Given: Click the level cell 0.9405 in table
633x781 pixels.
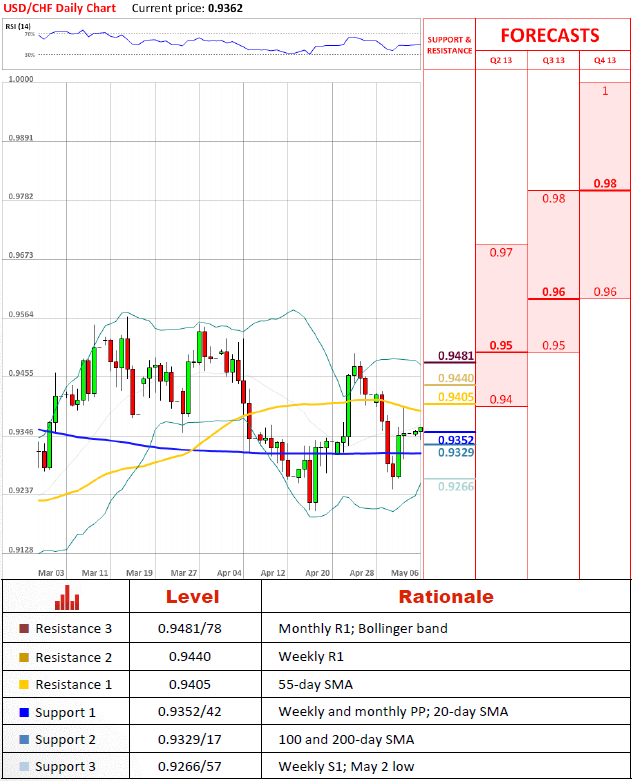Looking at the screenshot, I should (190, 684).
